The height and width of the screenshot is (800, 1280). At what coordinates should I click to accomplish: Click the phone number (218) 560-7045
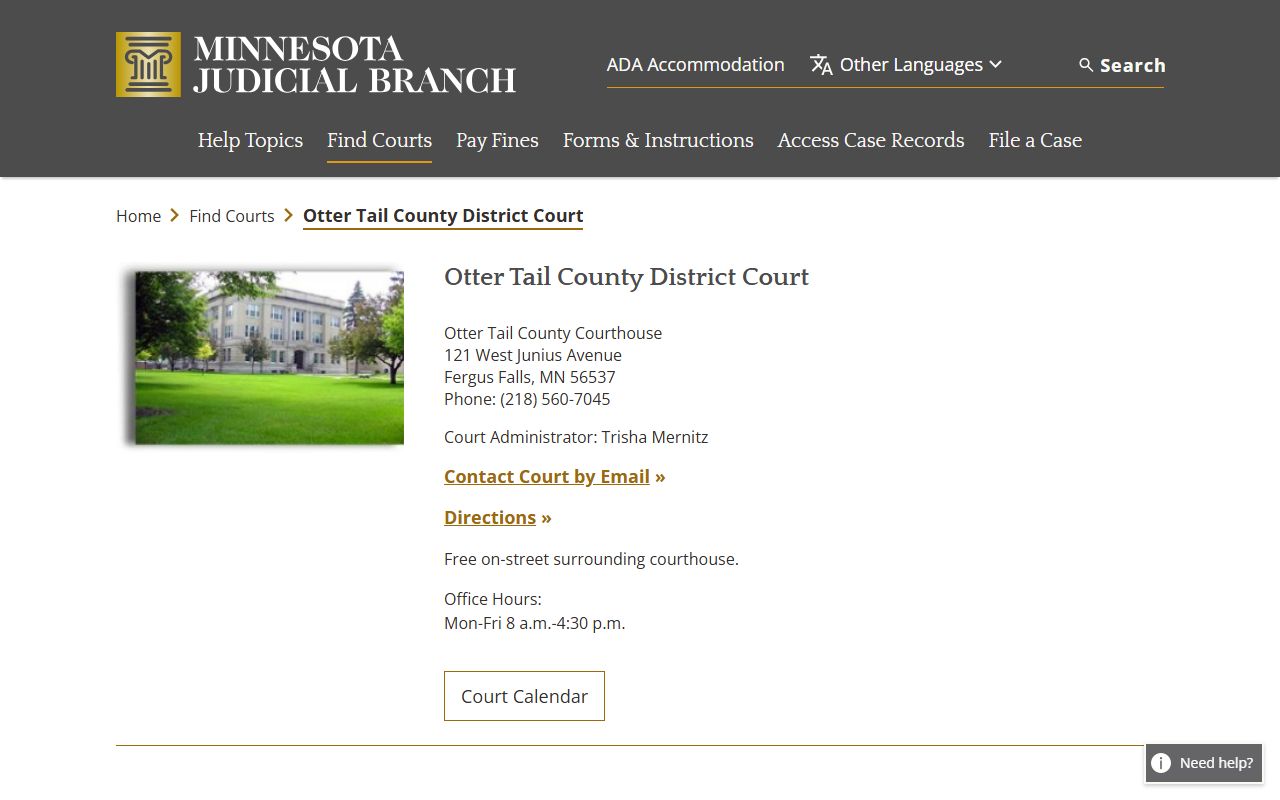tap(555, 399)
